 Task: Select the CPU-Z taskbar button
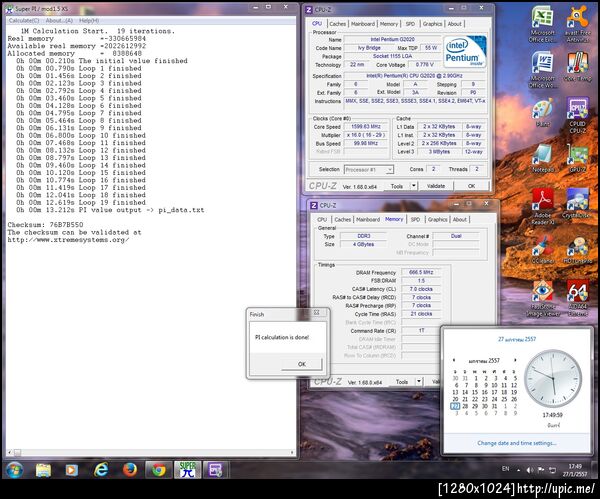(216, 470)
